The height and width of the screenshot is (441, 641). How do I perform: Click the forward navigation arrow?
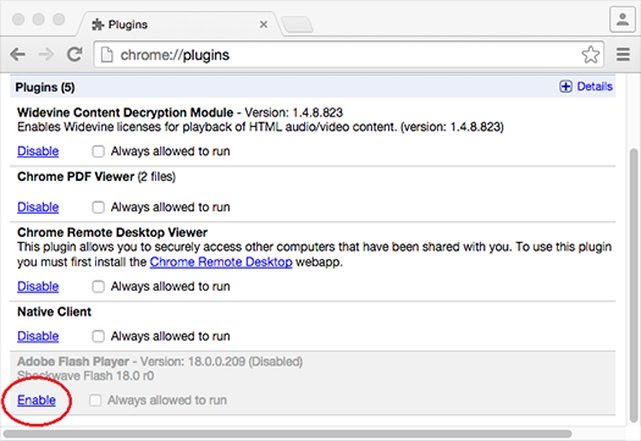tap(46, 54)
